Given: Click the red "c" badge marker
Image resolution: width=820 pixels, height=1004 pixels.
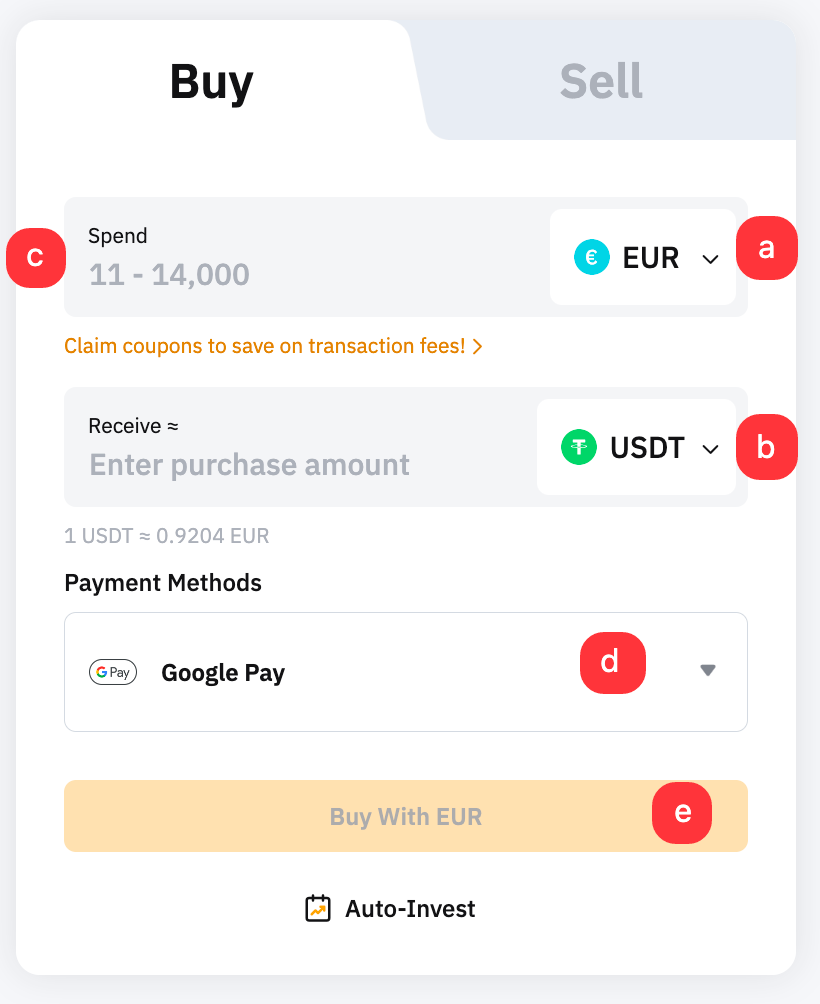Looking at the screenshot, I should click(x=36, y=257).
